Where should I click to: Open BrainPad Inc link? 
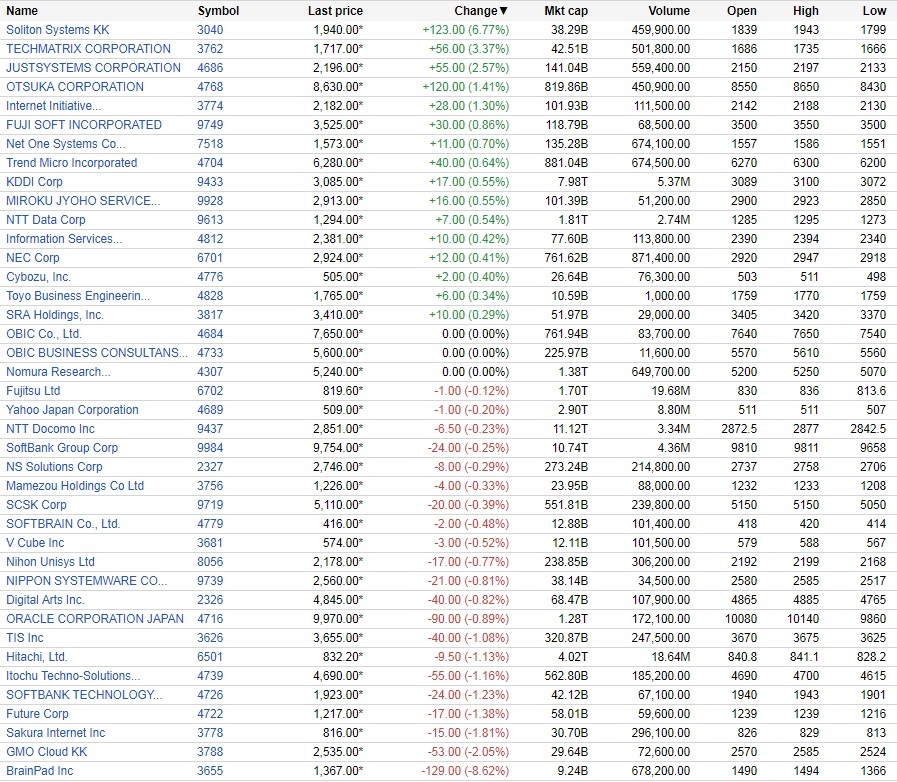pos(39,771)
